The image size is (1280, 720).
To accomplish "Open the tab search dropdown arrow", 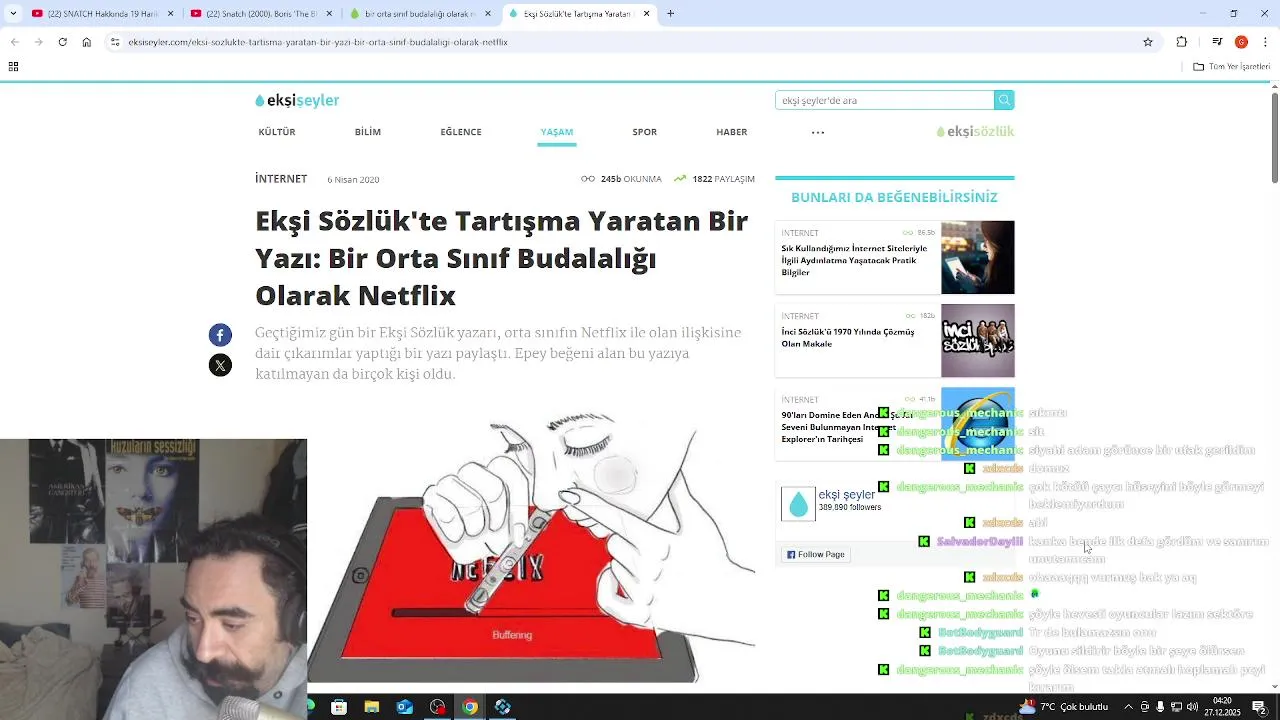I will pos(13,14).
